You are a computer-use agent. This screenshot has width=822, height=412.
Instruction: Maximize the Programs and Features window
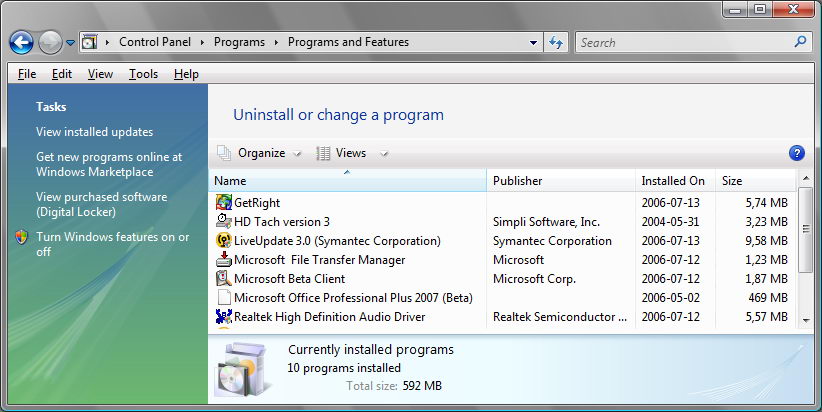coord(759,9)
